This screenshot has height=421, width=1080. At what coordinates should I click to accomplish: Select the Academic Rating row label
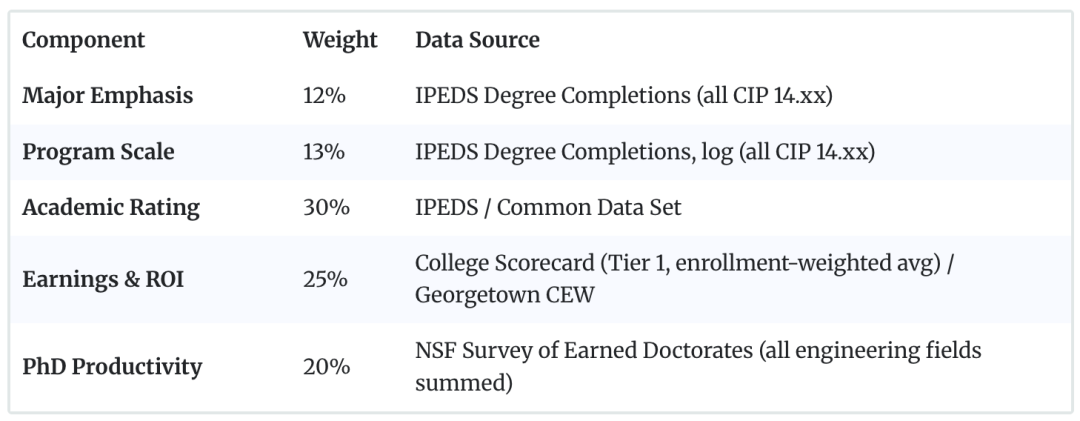111,207
